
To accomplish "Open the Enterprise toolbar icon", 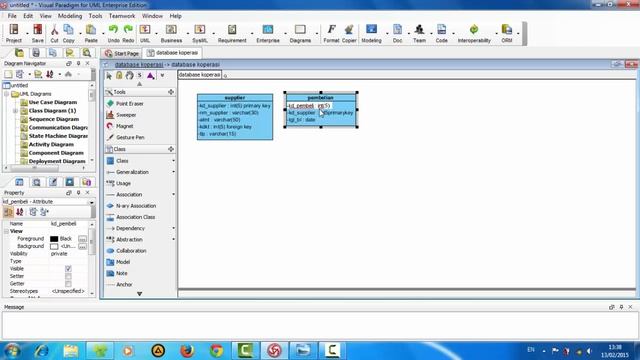I will (x=268, y=33).
